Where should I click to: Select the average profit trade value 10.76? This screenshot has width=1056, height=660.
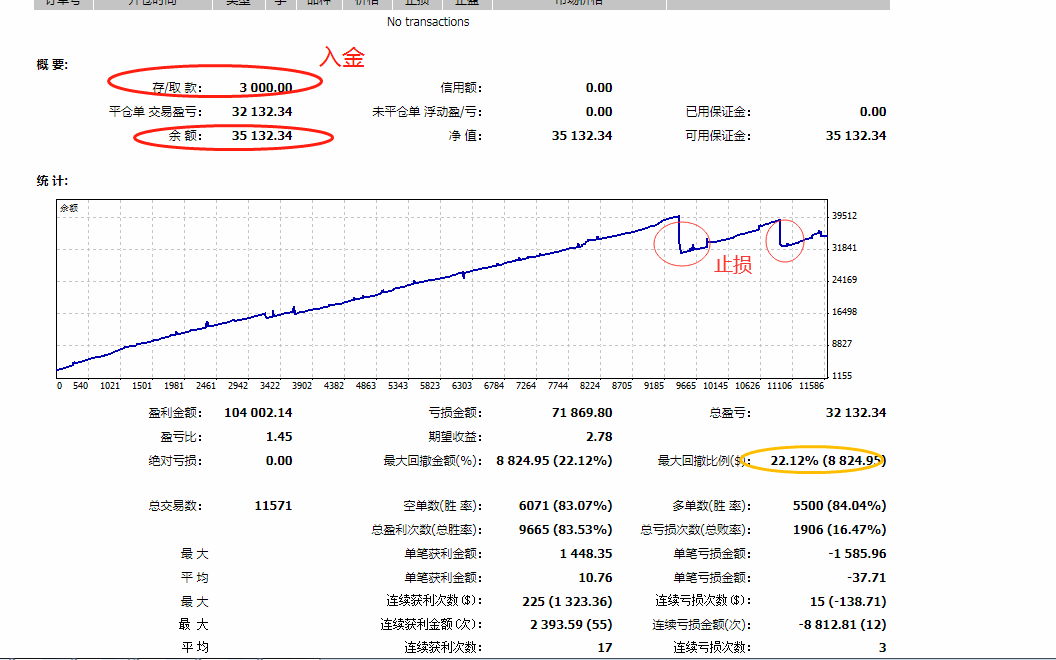(595, 578)
